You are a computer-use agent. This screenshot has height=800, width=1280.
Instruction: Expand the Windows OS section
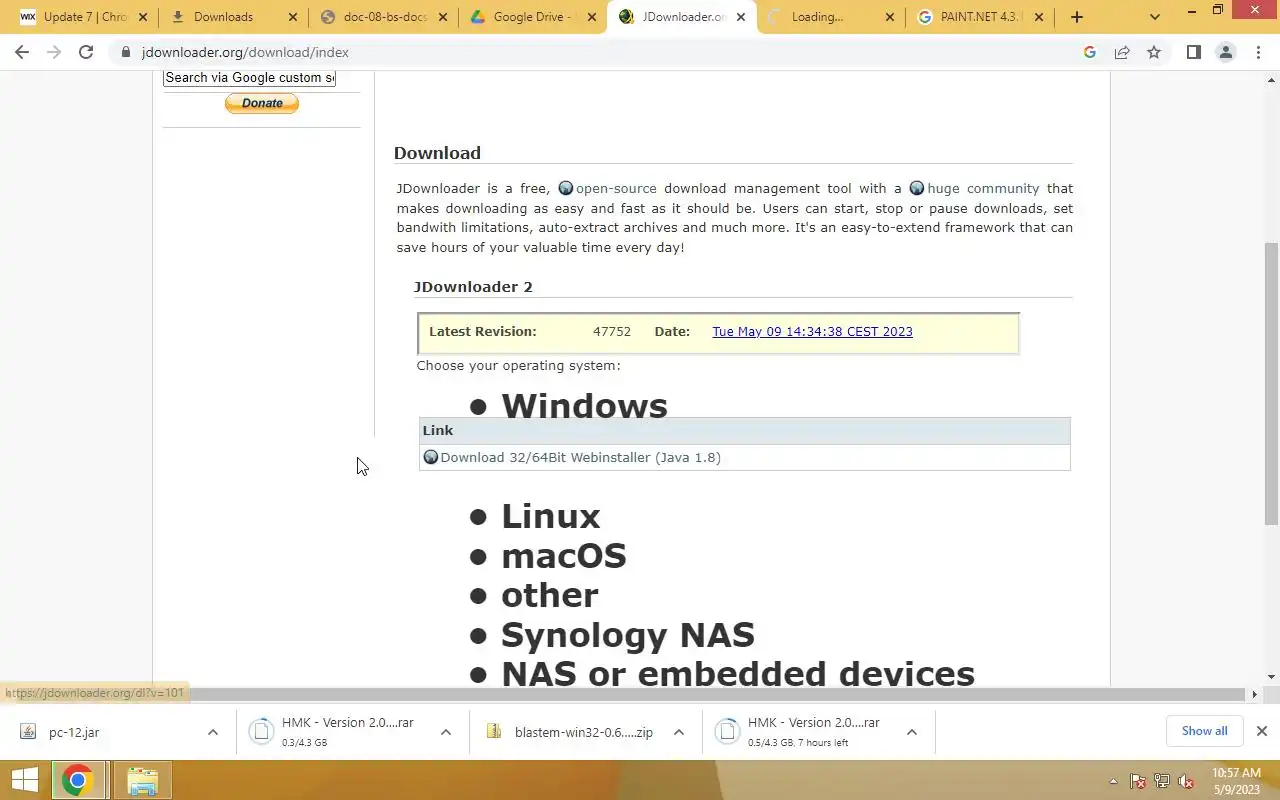tap(584, 406)
